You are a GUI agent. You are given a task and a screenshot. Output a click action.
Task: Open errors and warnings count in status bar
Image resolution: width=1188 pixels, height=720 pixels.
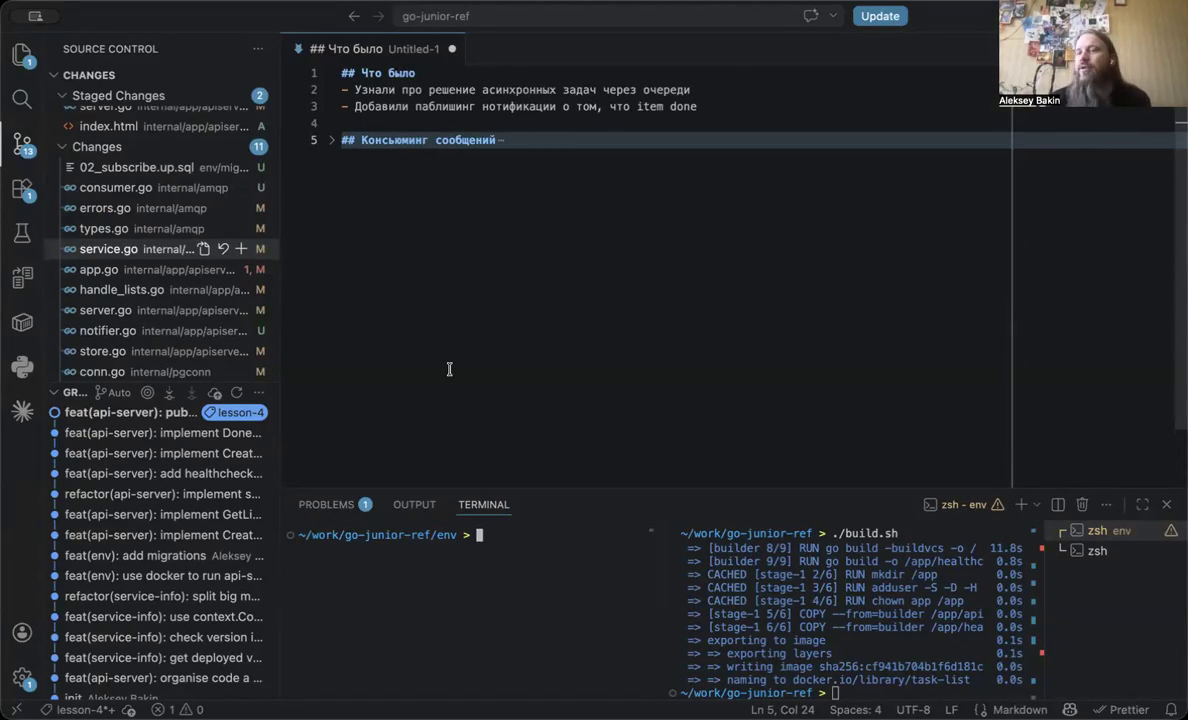177,710
